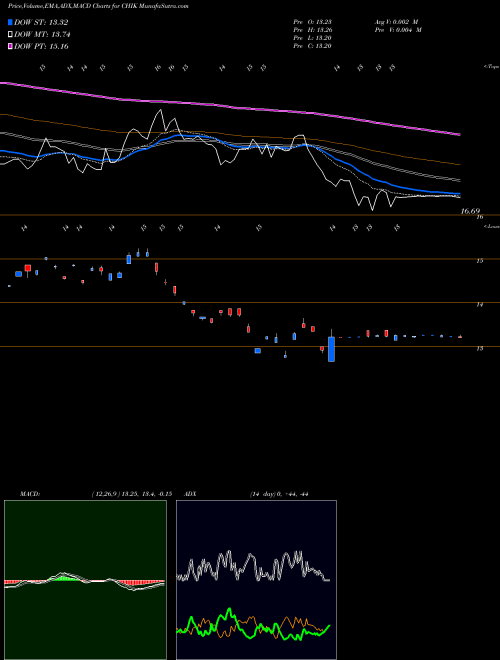This screenshot has height=660, width=500.
Task: Click the magenta DOW PT legend swatch
Action: 10,46
